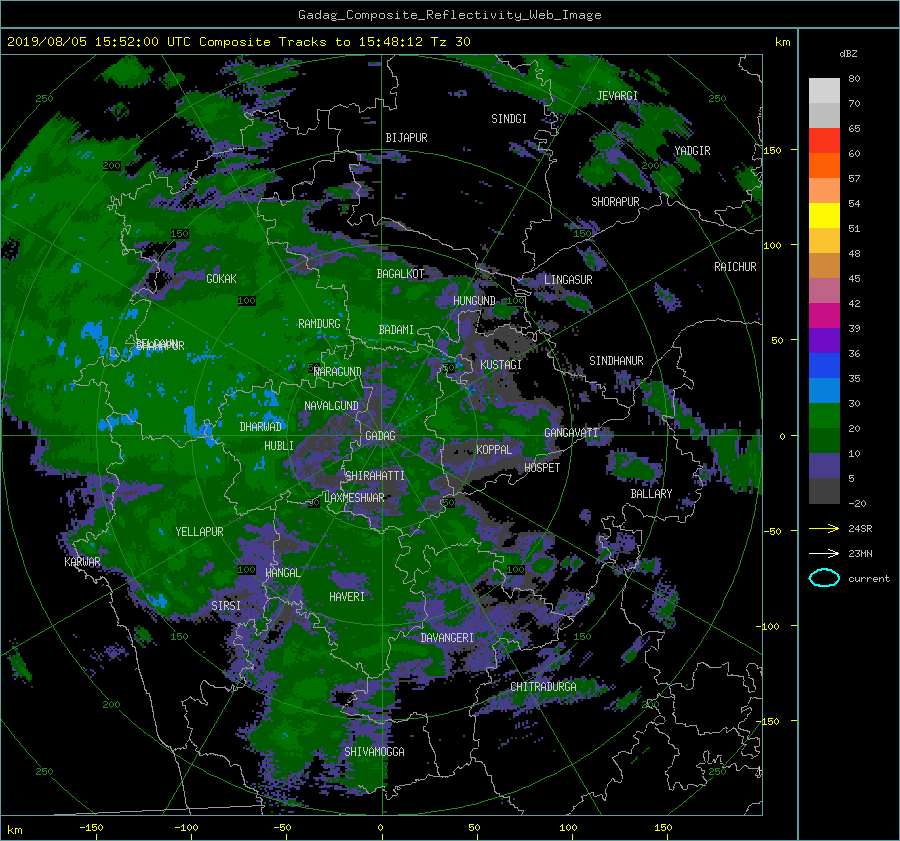Screen dimensions: 900x841
Task: Click the Gadag_Composite_Reflectivity_Web_Image title
Action: point(449,15)
